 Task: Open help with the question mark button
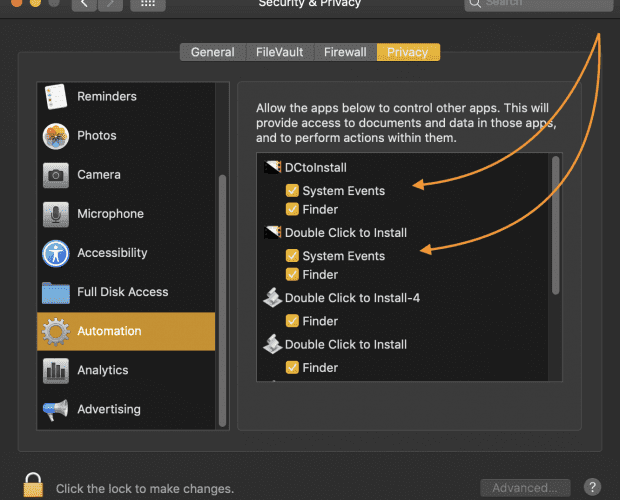pos(592,487)
